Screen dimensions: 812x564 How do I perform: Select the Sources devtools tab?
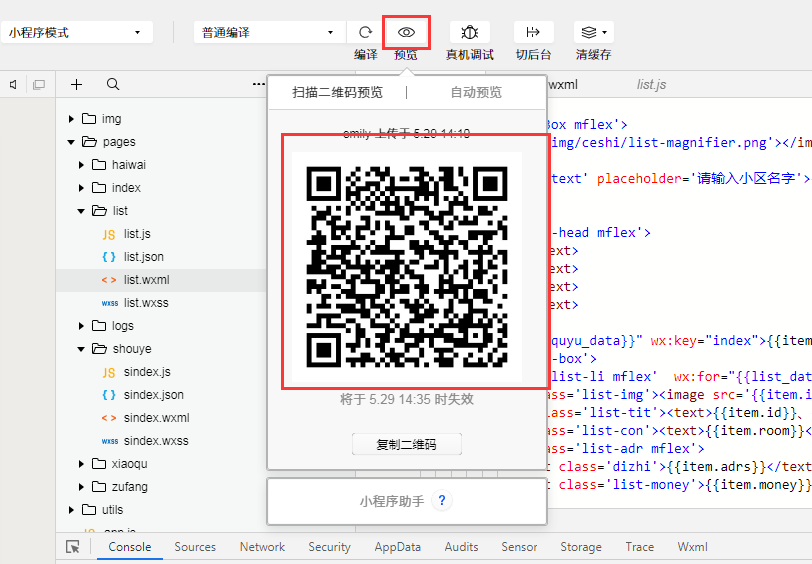[195, 547]
